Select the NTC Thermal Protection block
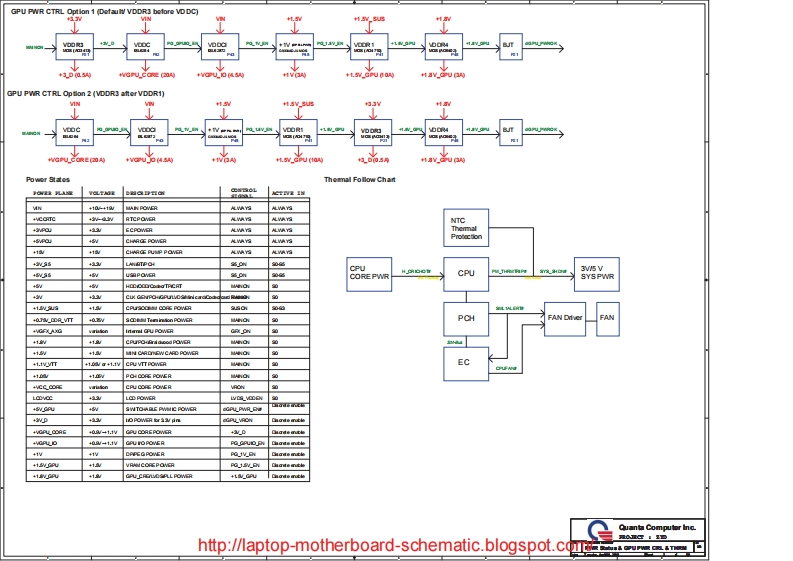The height and width of the screenshot is (561, 793). [x=466, y=229]
